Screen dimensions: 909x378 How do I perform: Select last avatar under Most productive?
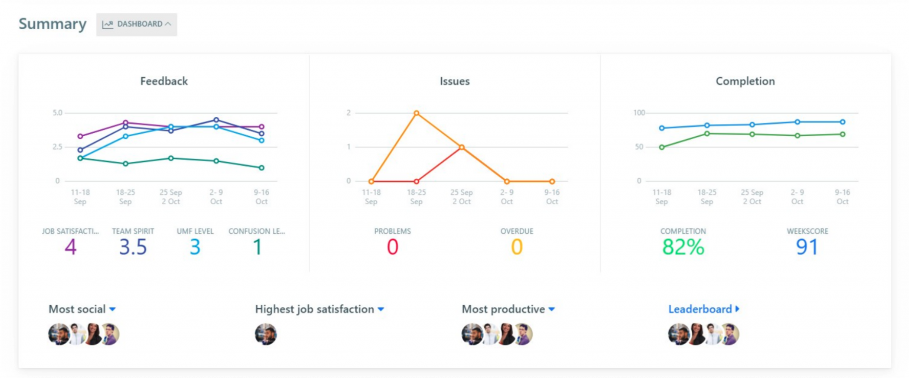(x=523, y=335)
